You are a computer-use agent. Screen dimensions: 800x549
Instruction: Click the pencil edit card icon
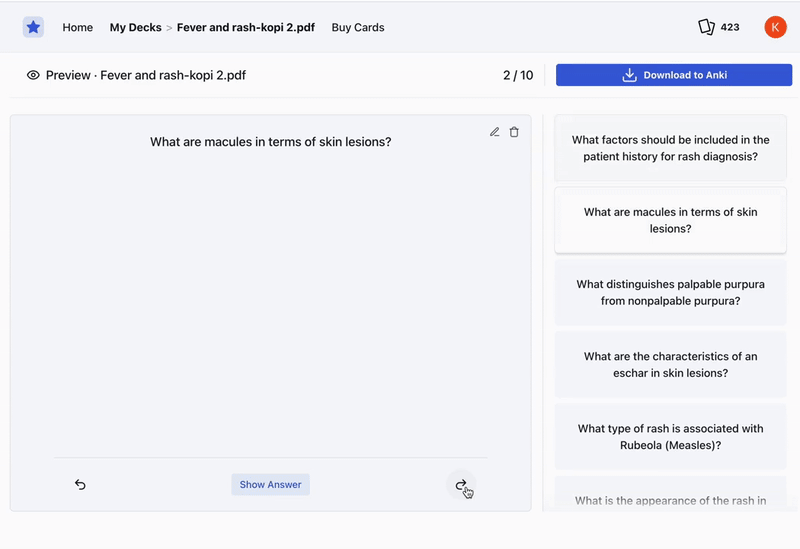point(494,132)
